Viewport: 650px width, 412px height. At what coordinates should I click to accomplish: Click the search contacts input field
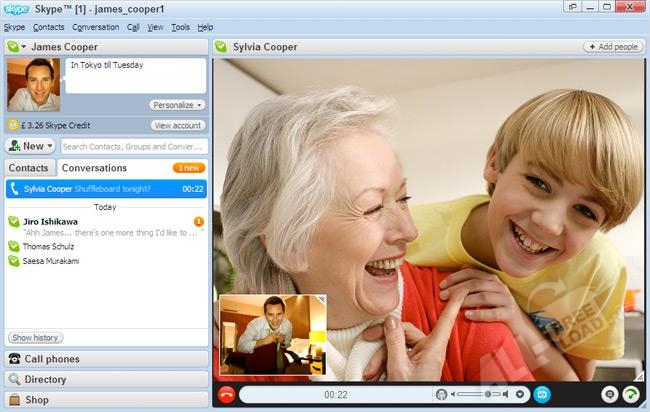coord(132,146)
